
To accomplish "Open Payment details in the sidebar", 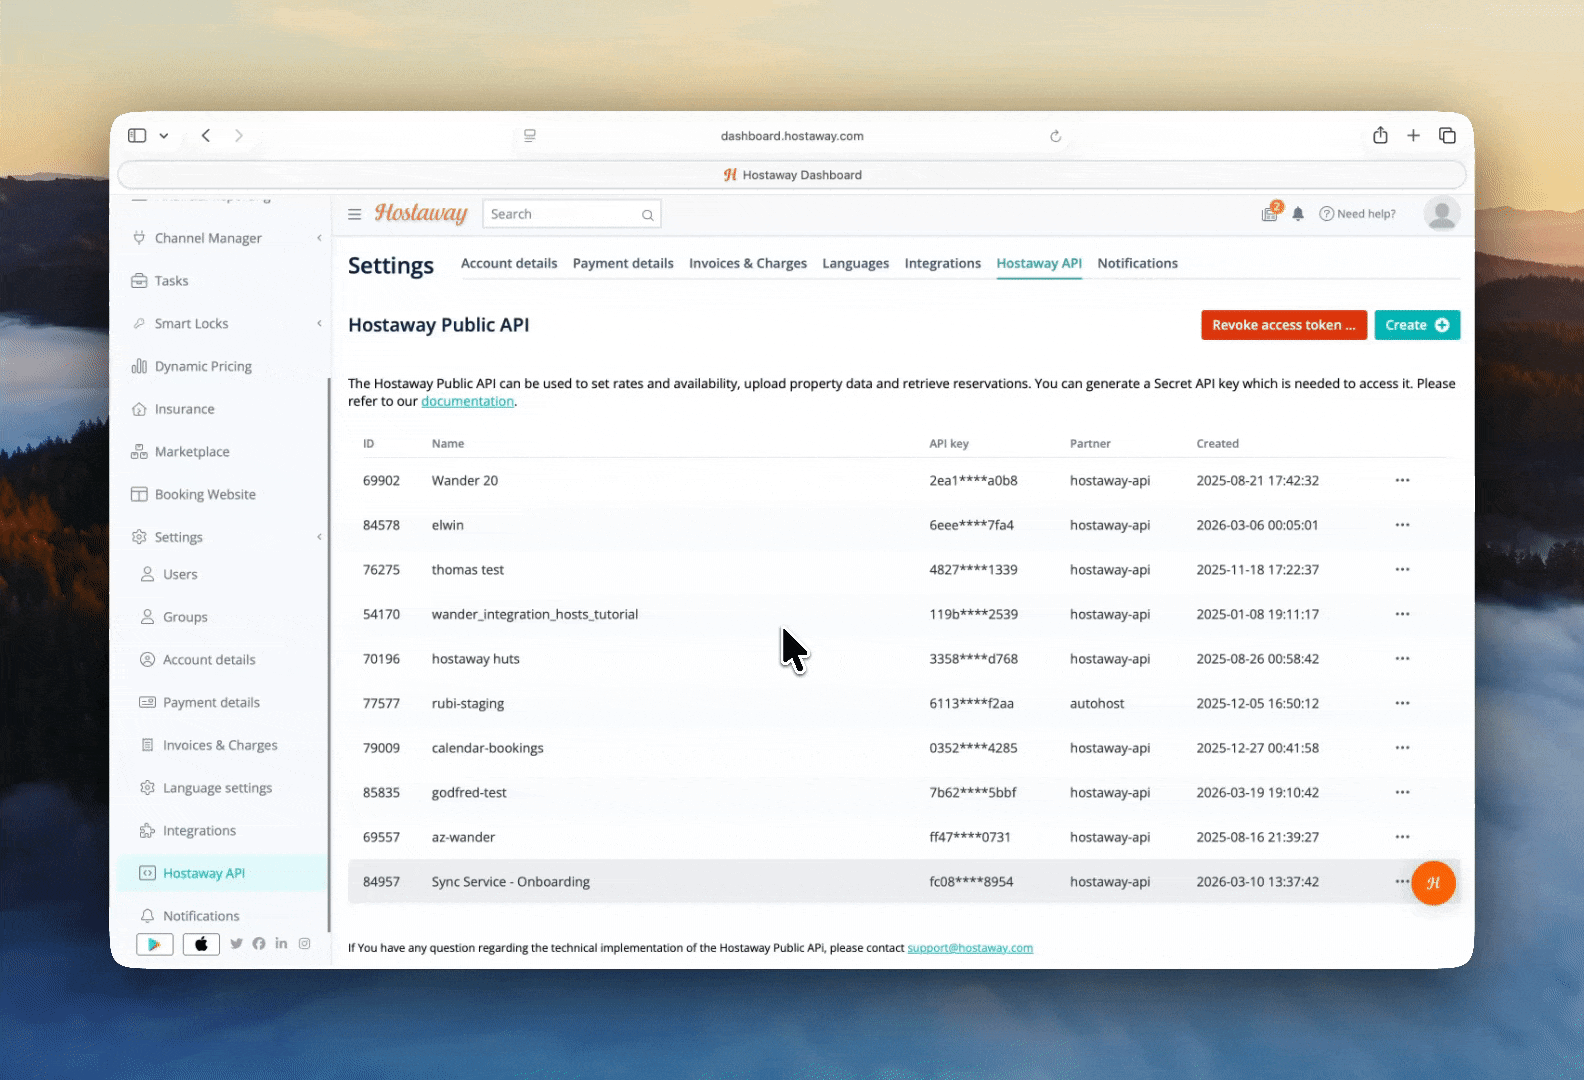I will (211, 703).
